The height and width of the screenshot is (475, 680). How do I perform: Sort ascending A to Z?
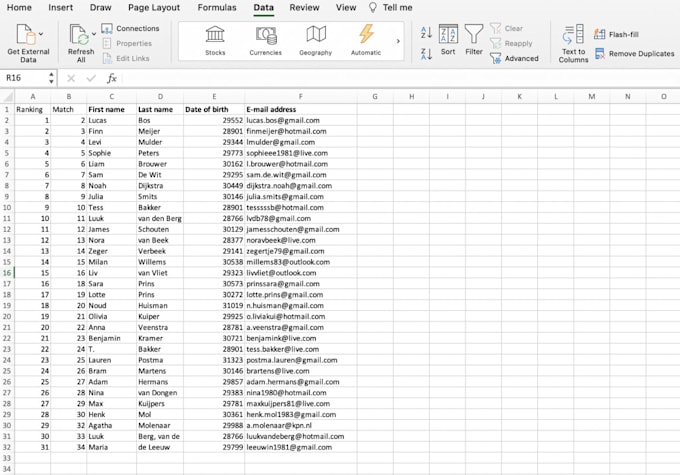pyautogui.click(x=426, y=32)
